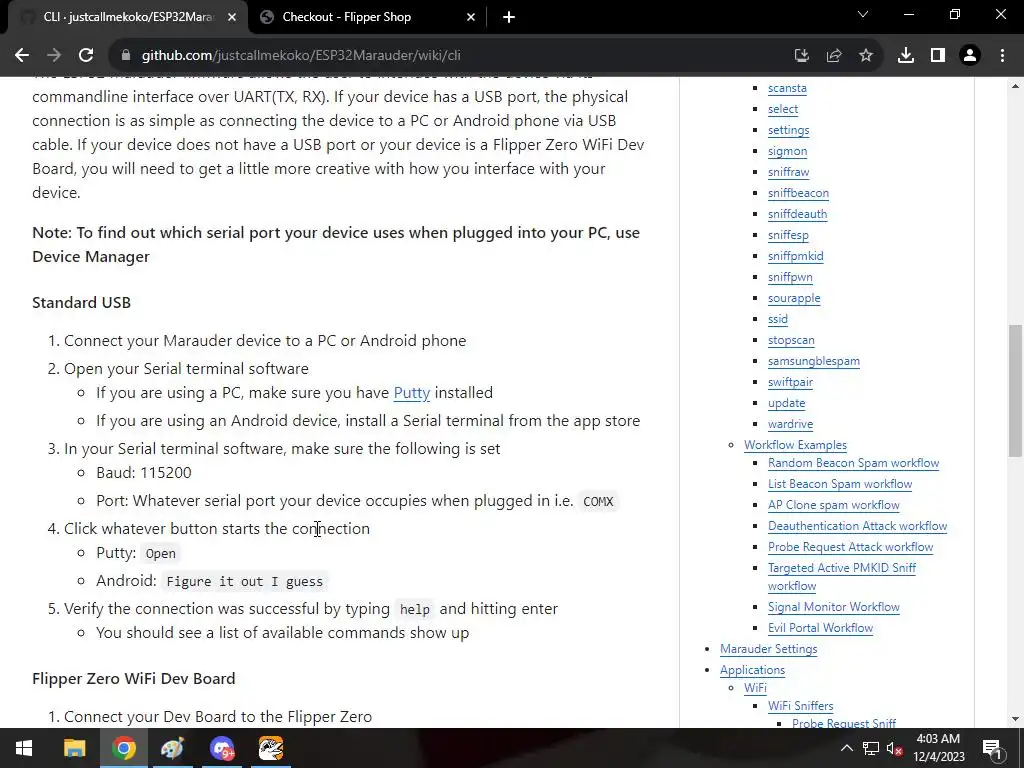
Task: Click the address bar URL
Action: pyautogui.click(x=301, y=56)
